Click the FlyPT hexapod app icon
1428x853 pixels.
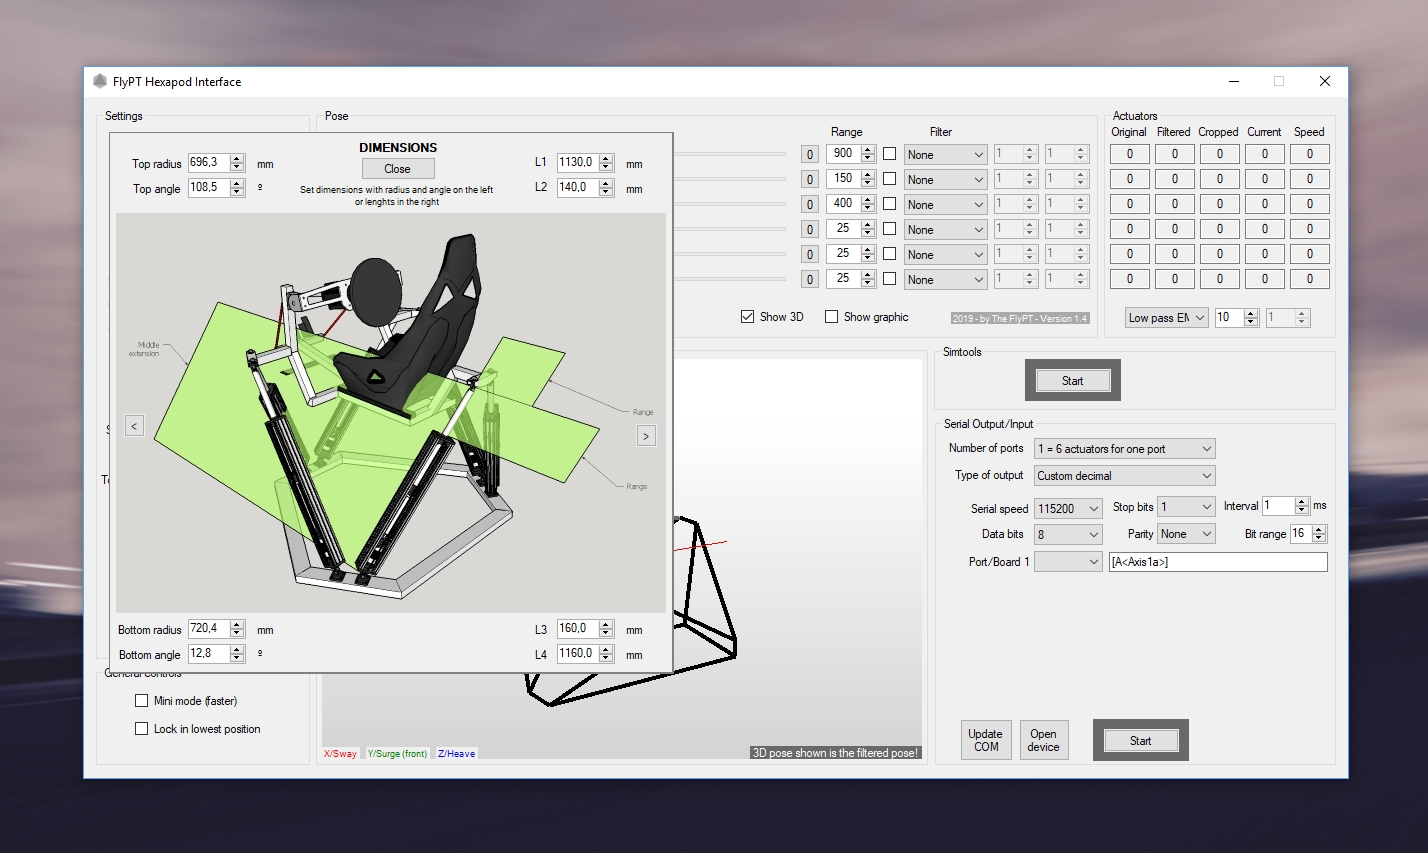tap(100, 82)
